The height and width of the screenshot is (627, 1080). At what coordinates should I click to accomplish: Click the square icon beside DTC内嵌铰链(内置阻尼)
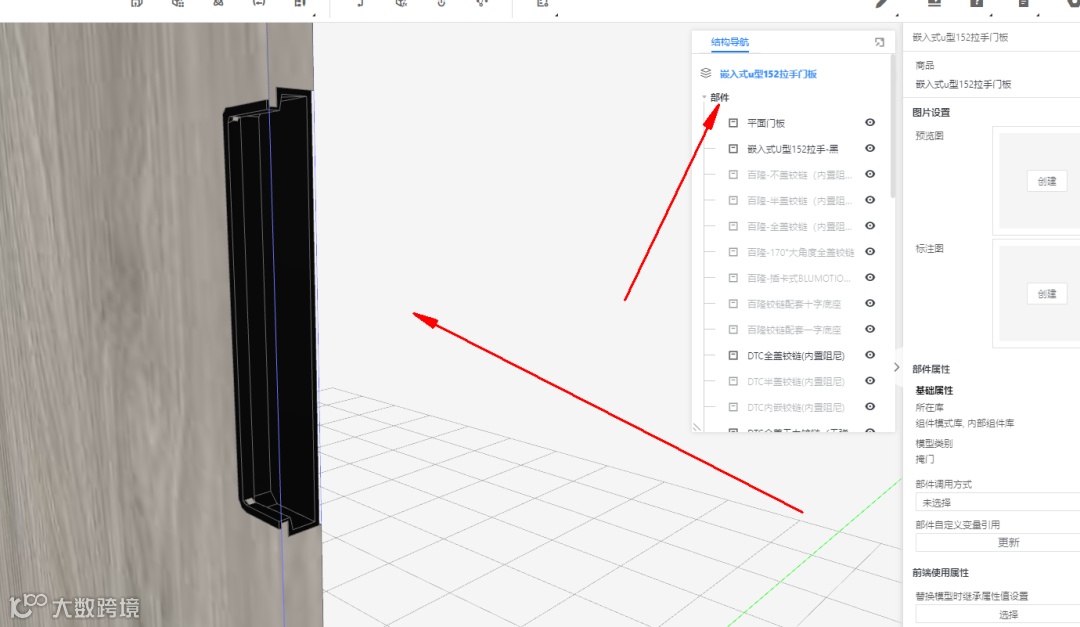pyautogui.click(x=733, y=407)
